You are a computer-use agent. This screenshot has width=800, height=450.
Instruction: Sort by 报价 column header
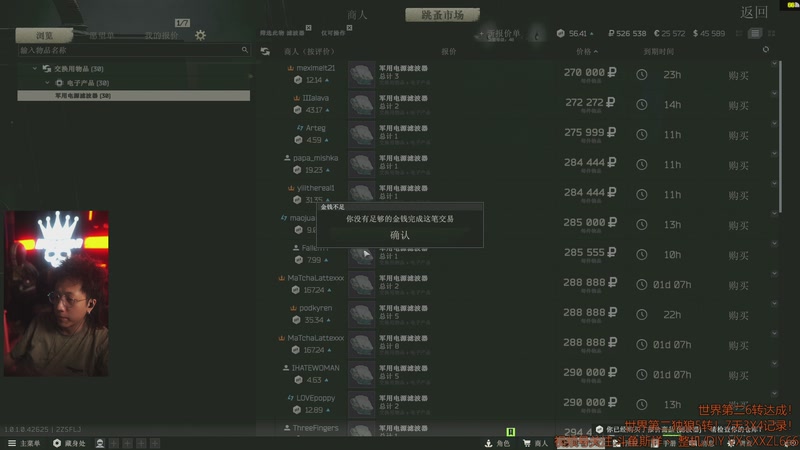click(x=448, y=52)
